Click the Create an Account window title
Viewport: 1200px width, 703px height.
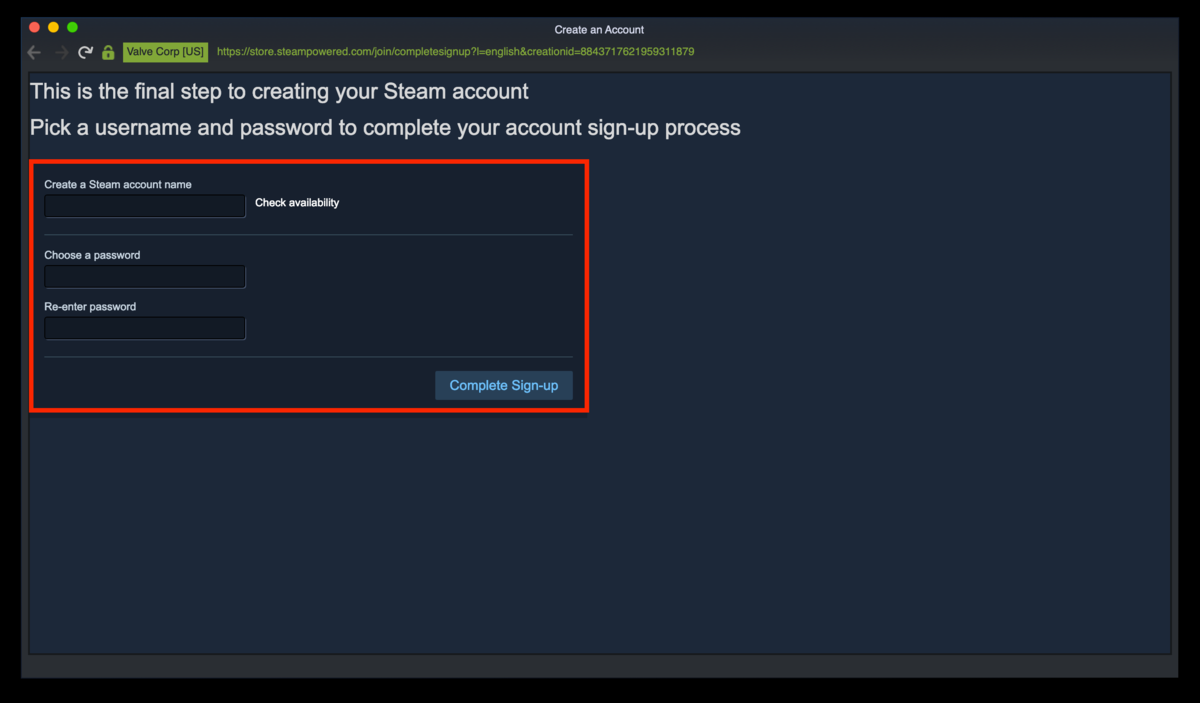(x=599, y=30)
